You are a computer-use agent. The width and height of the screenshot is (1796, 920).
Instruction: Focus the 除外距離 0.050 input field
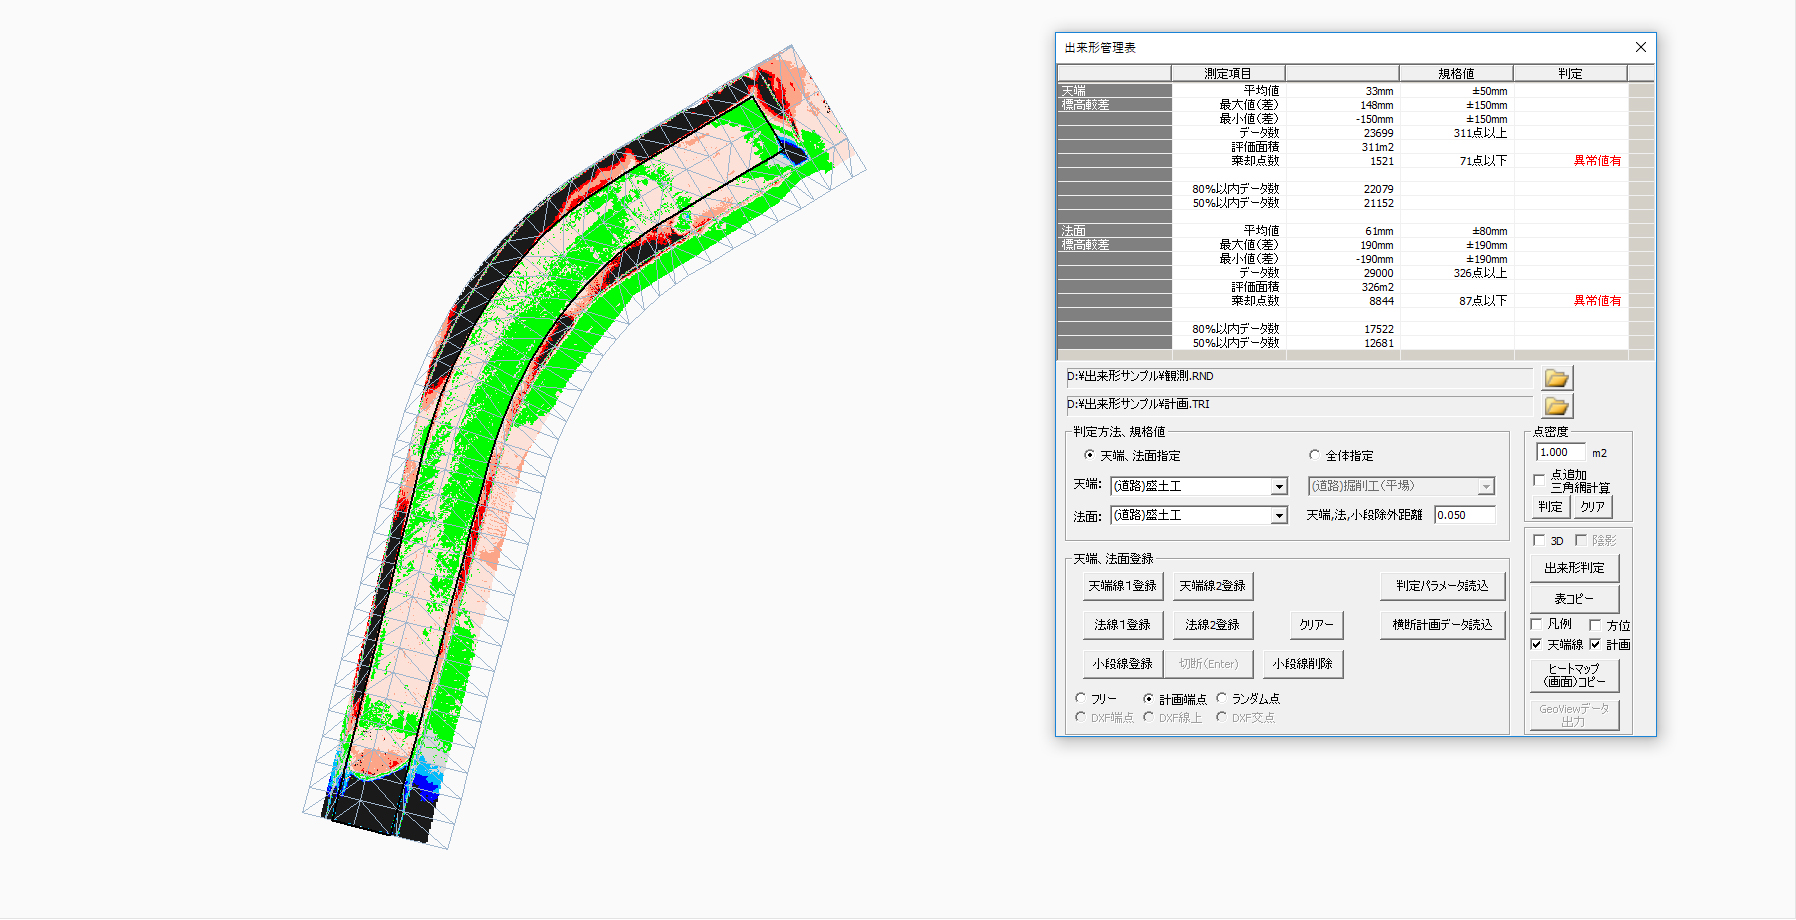pyautogui.click(x=1464, y=515)
